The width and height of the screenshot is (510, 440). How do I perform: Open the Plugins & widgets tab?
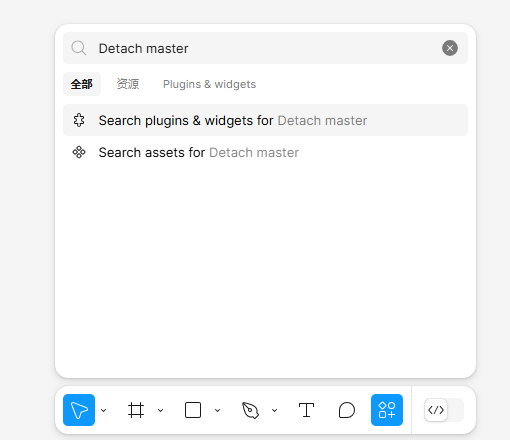(209, 84)
